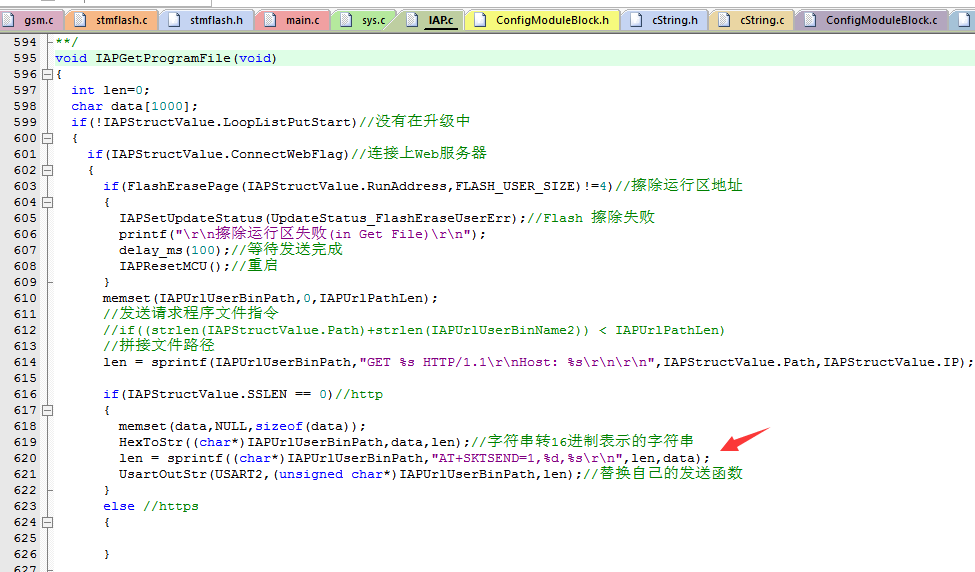Image resolution: width=975 pixels, height=572 pixels.
Task: Click file icon on cString.c tab
Action: (724, 20)
